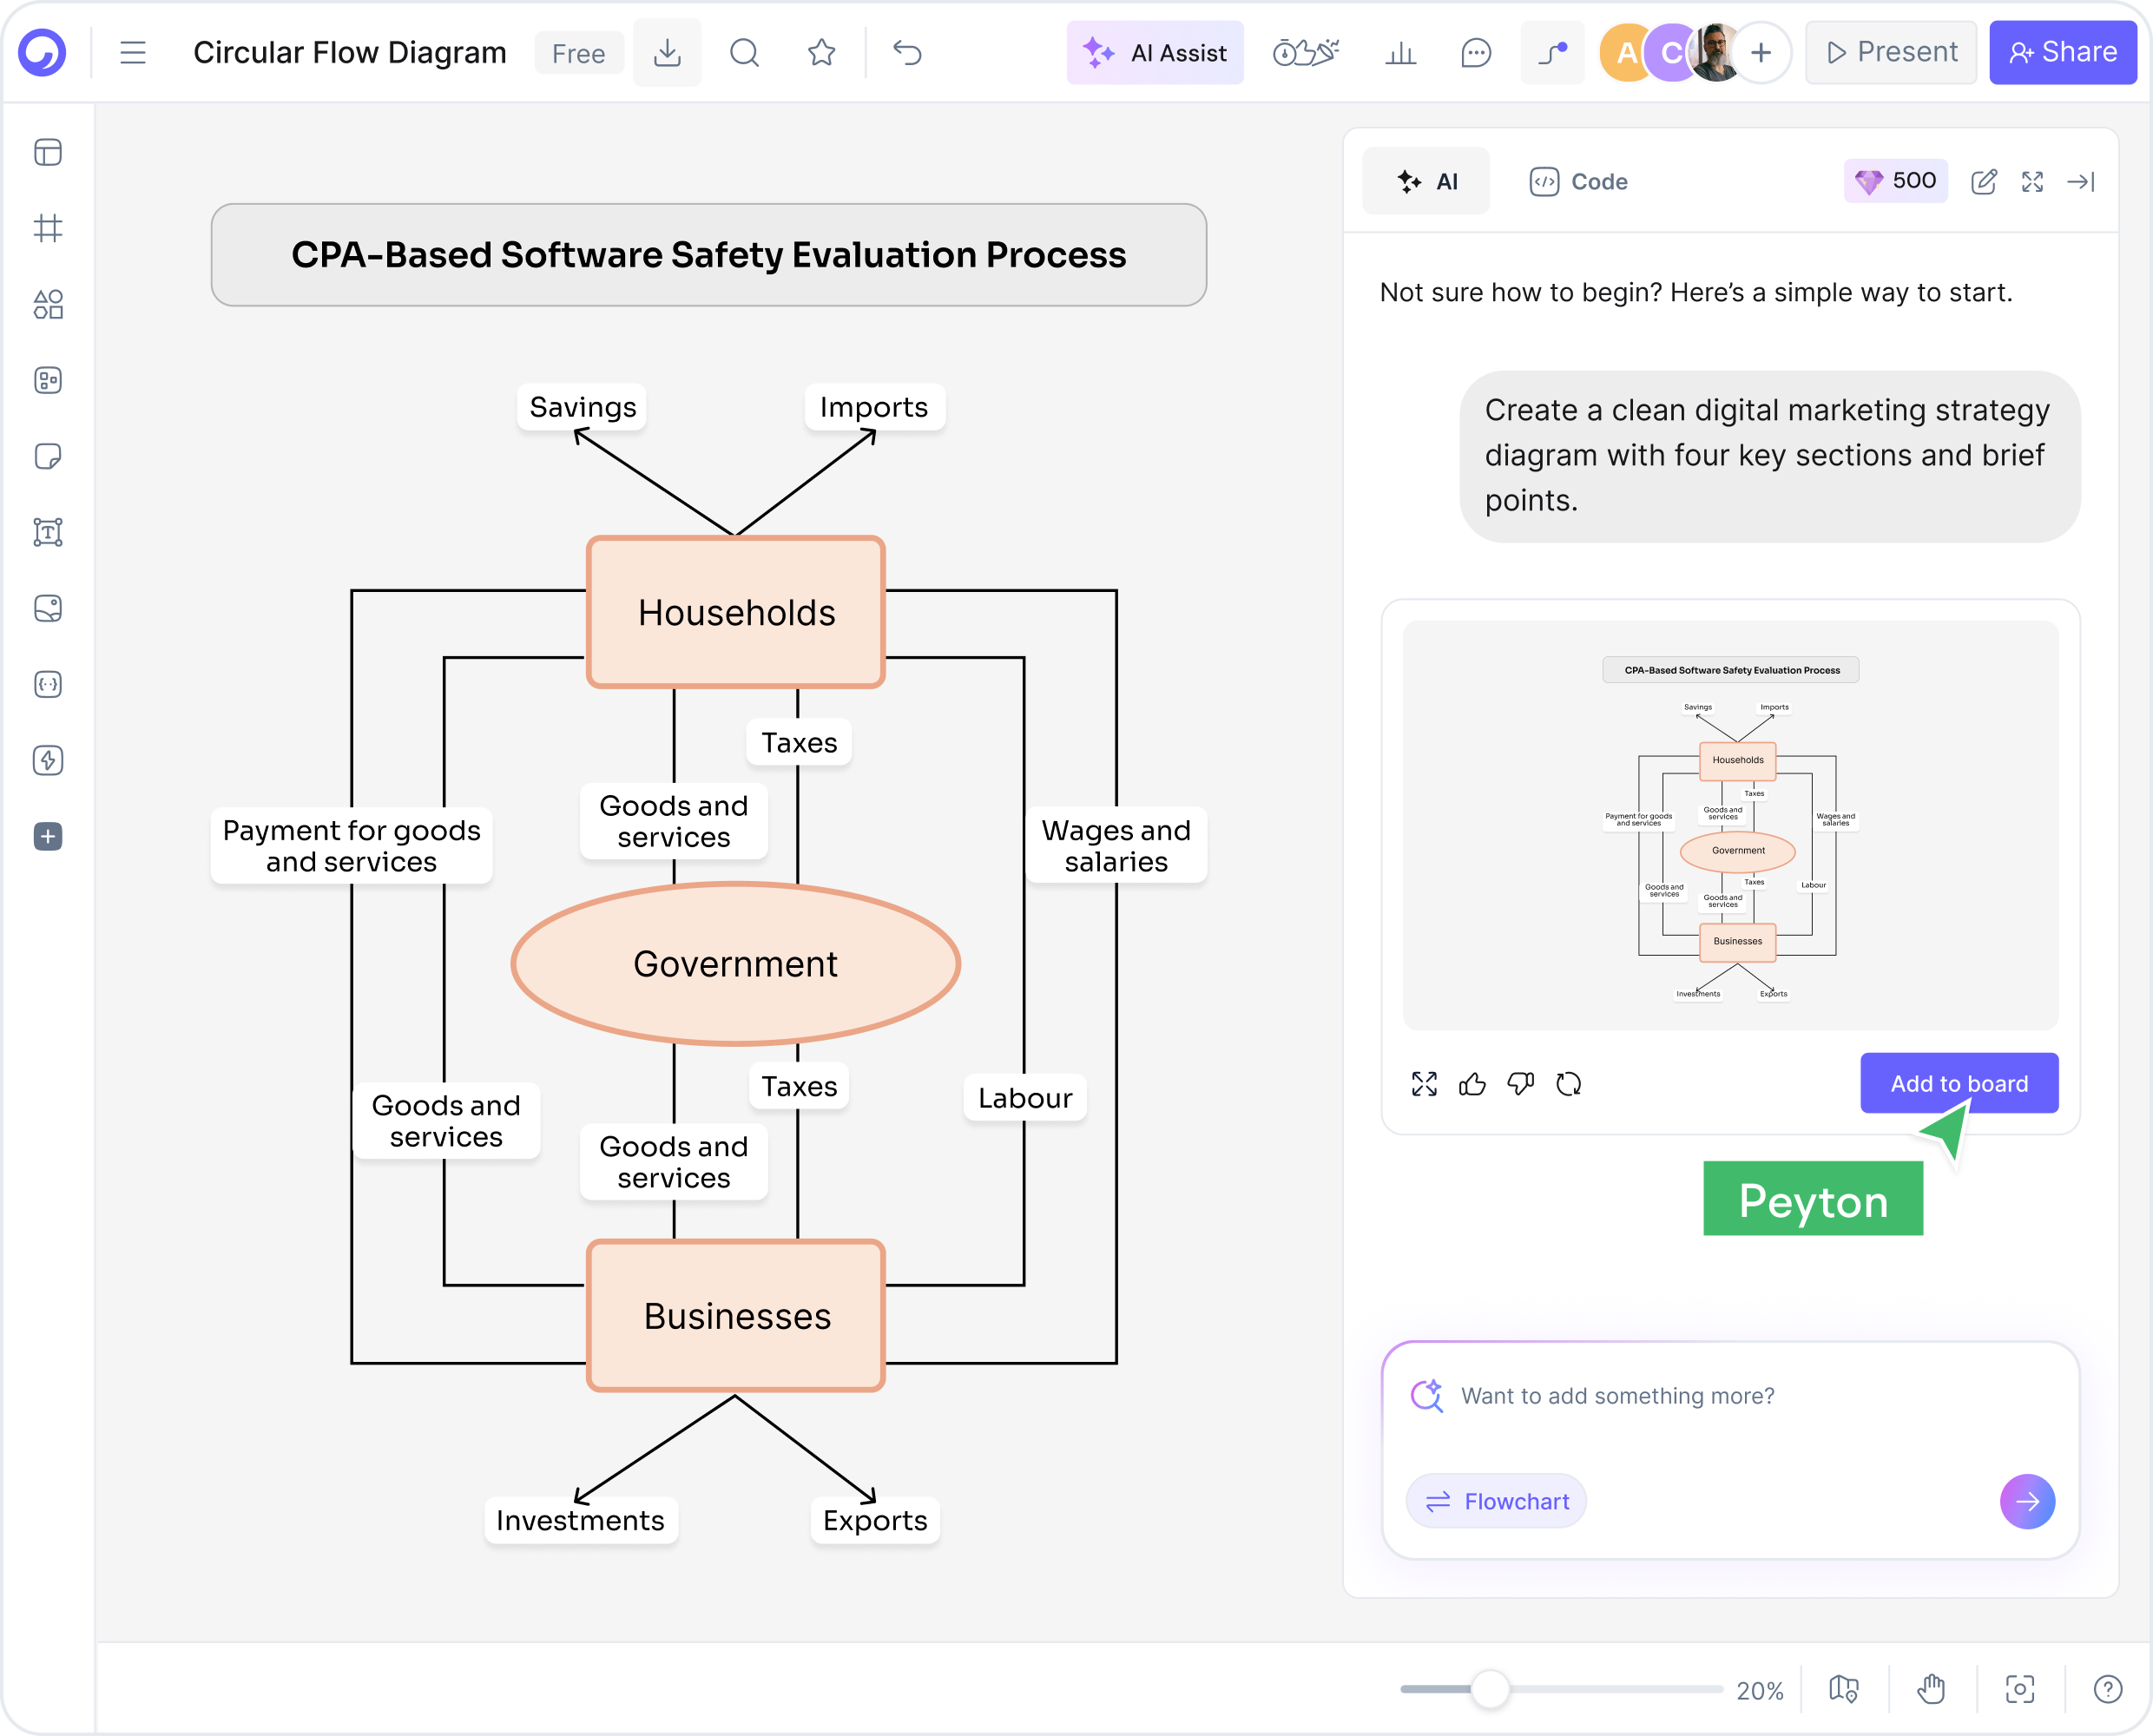This screenshot has width=2153, height=1736.
Task: Click the 500 credits gem badge
Action: tap(1895, 181)
